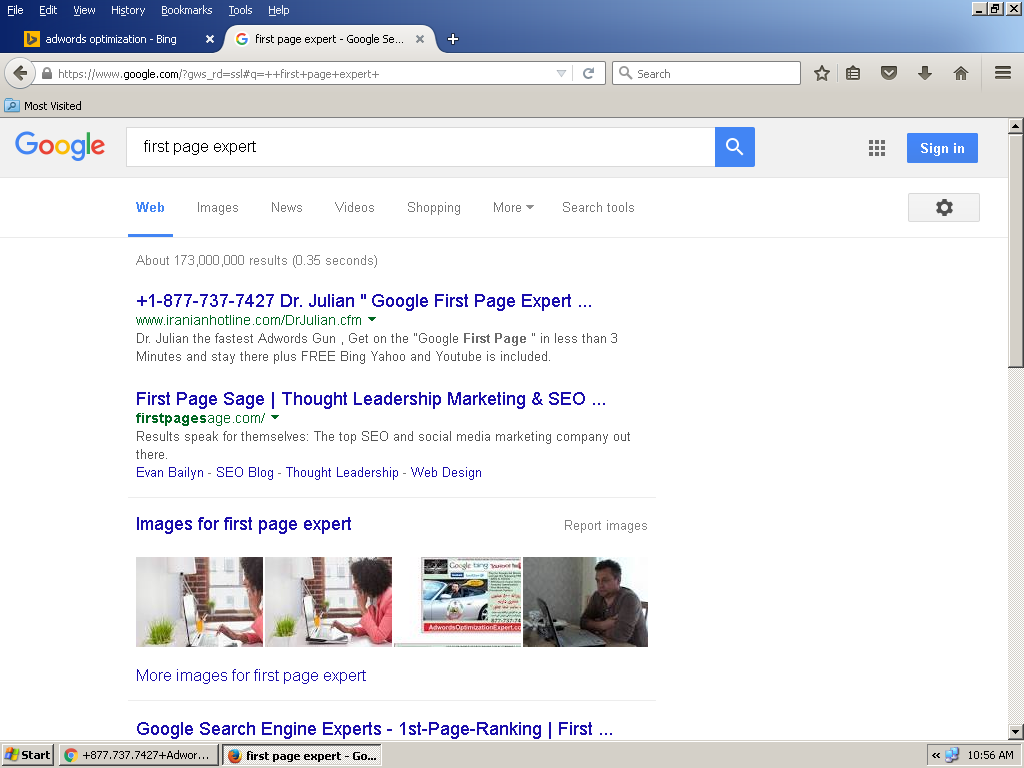This screenshot has width=1024, height=768.
Task: Click More images for first page expert
Action: point(251,675)
